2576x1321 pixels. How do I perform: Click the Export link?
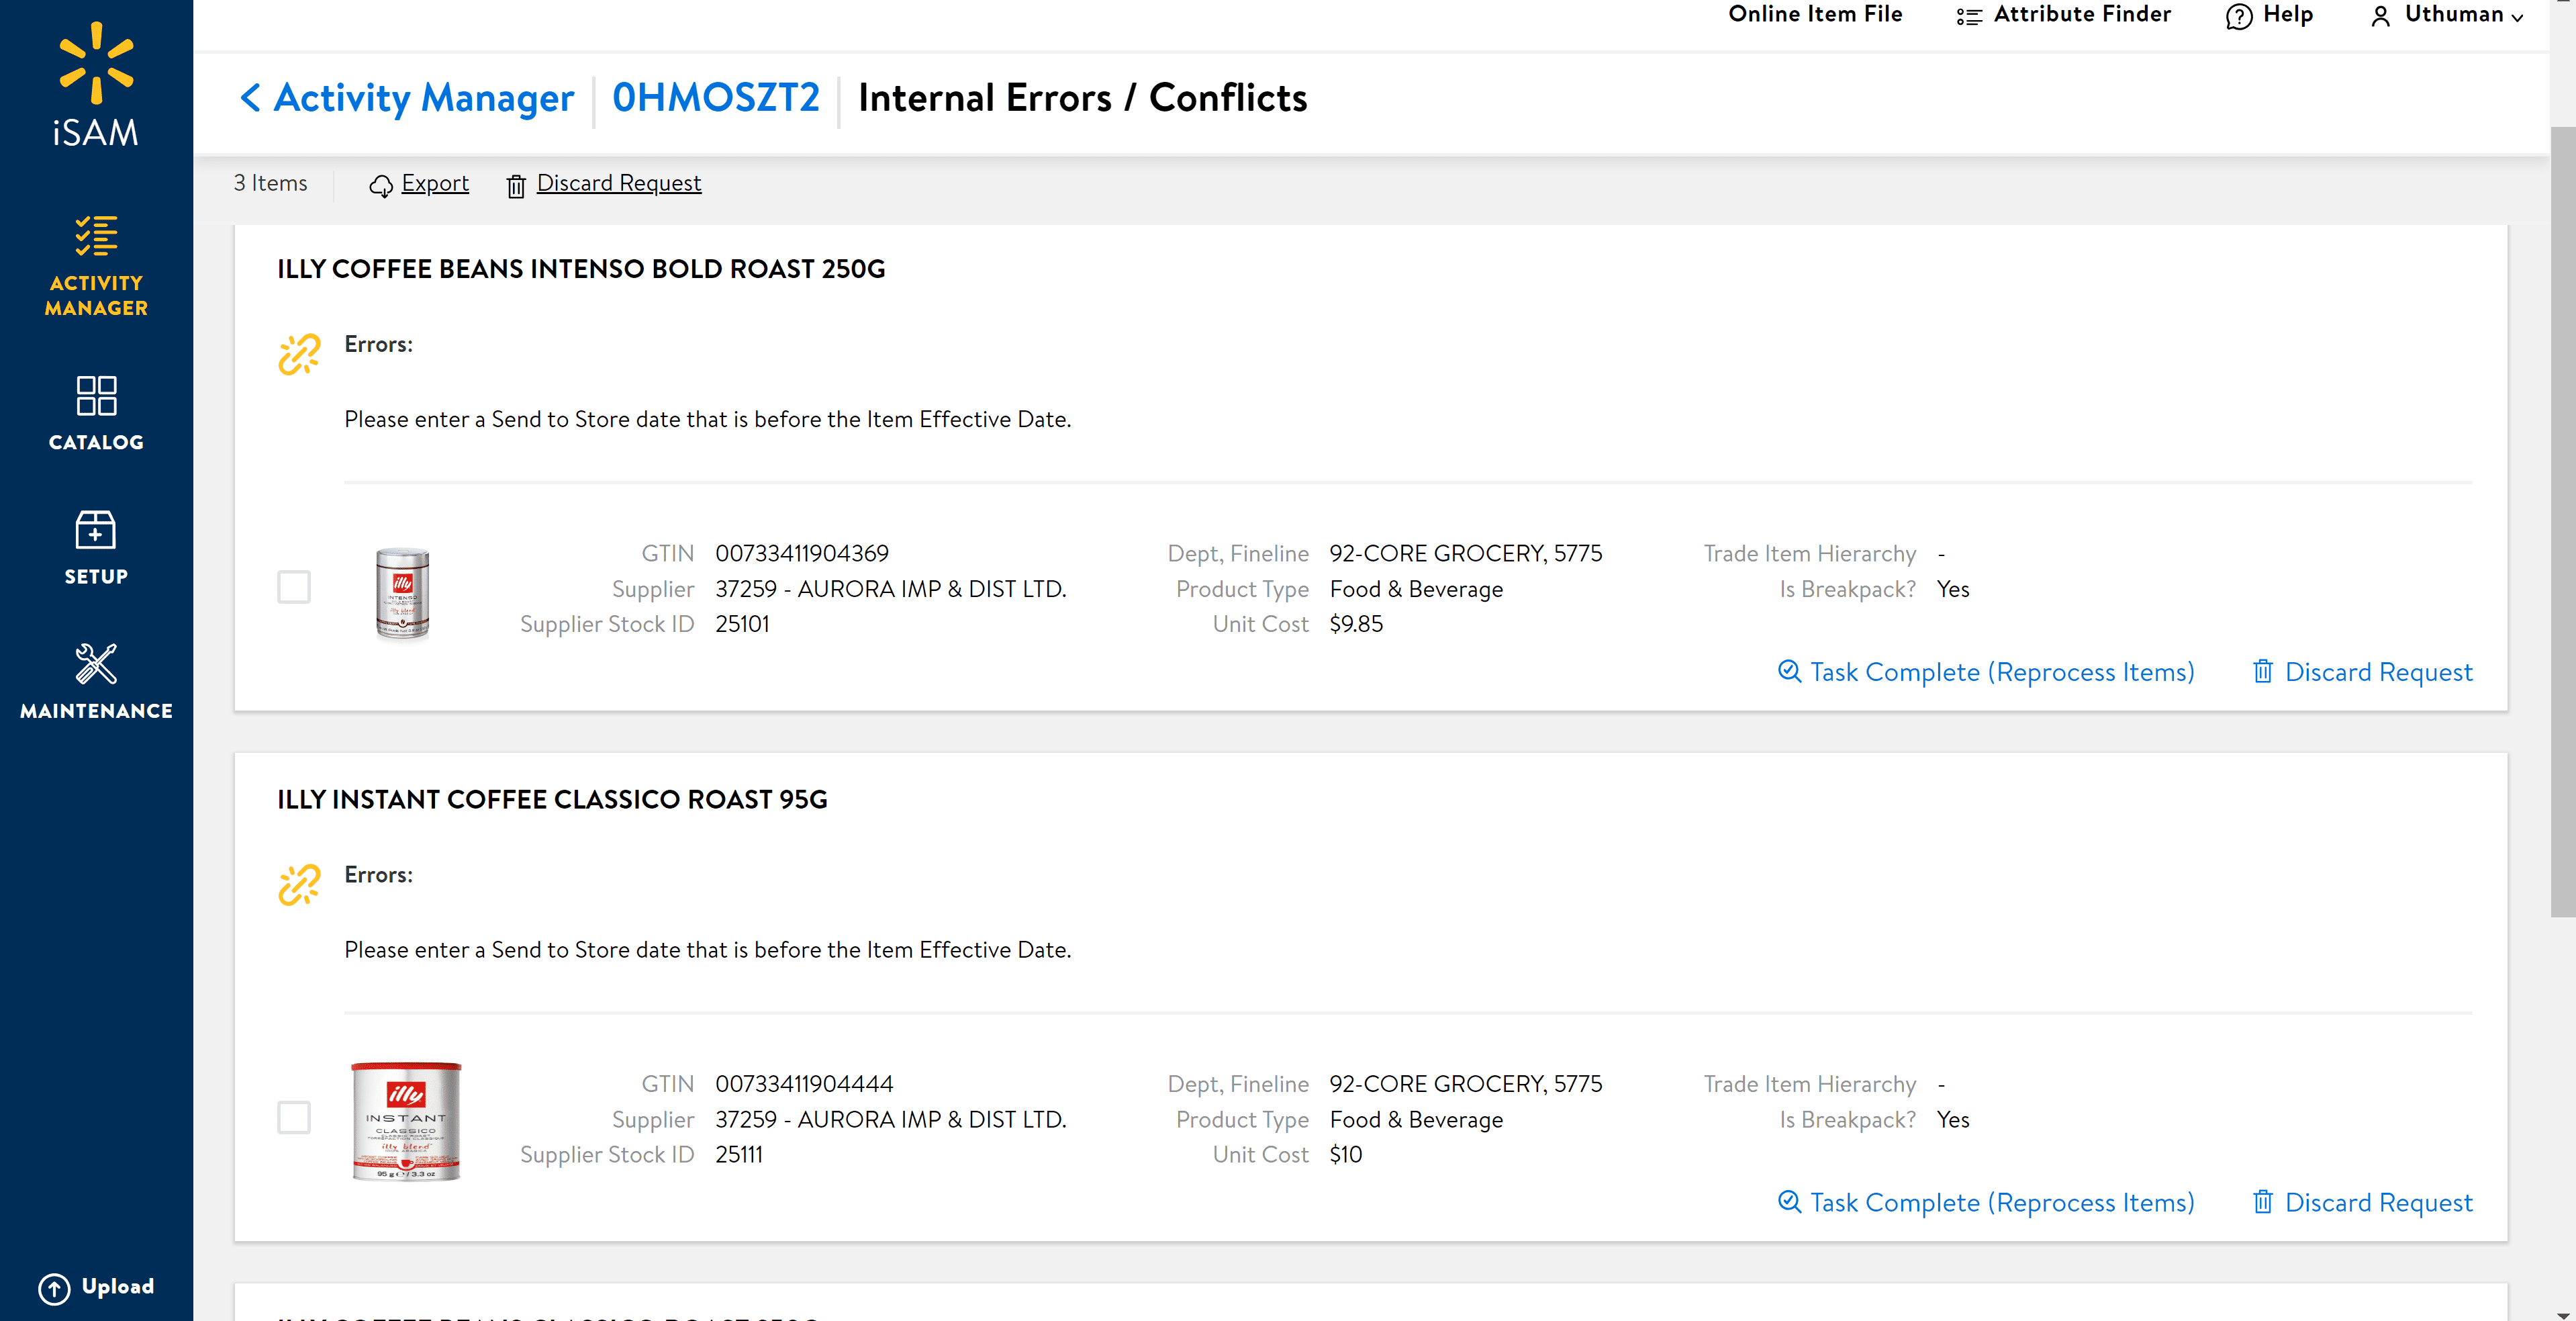(435, 183)
